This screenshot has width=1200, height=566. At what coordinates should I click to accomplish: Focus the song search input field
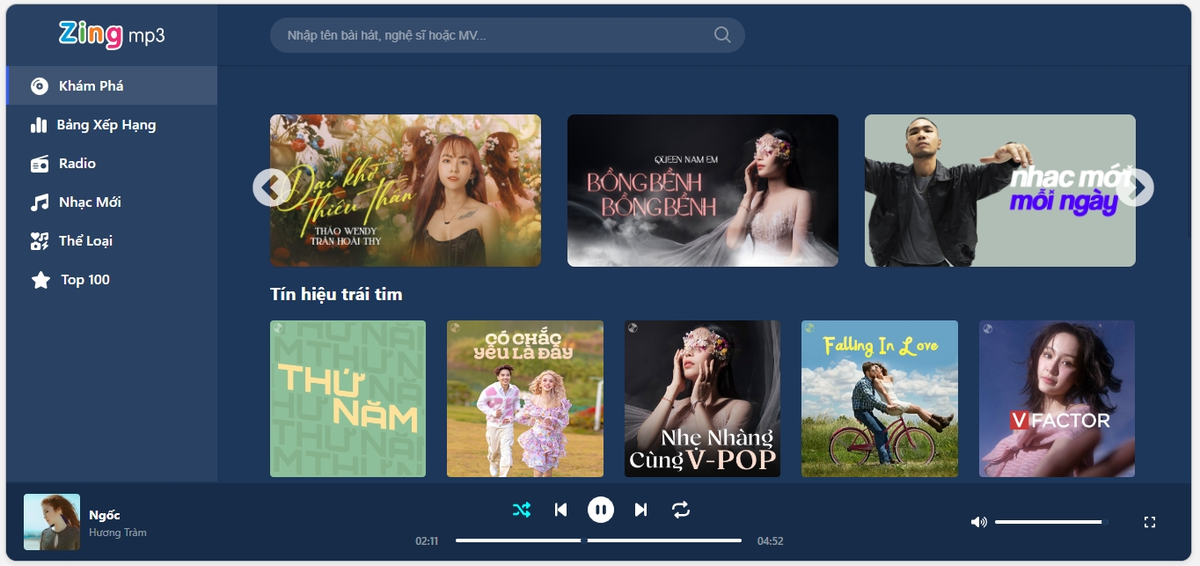coord(507,35)
